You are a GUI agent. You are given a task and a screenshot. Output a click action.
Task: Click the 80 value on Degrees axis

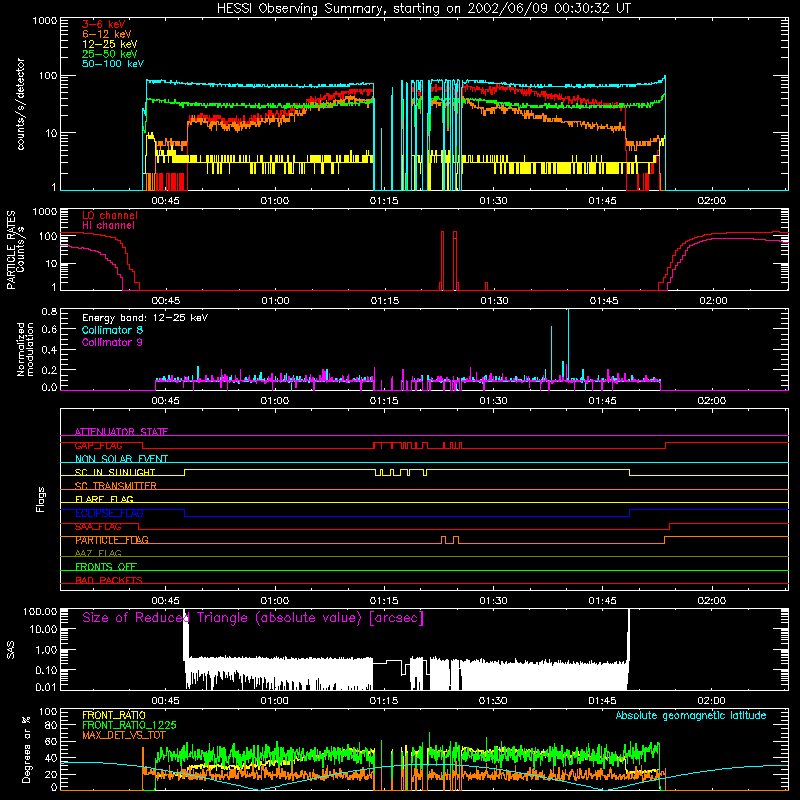pos(52,725)
